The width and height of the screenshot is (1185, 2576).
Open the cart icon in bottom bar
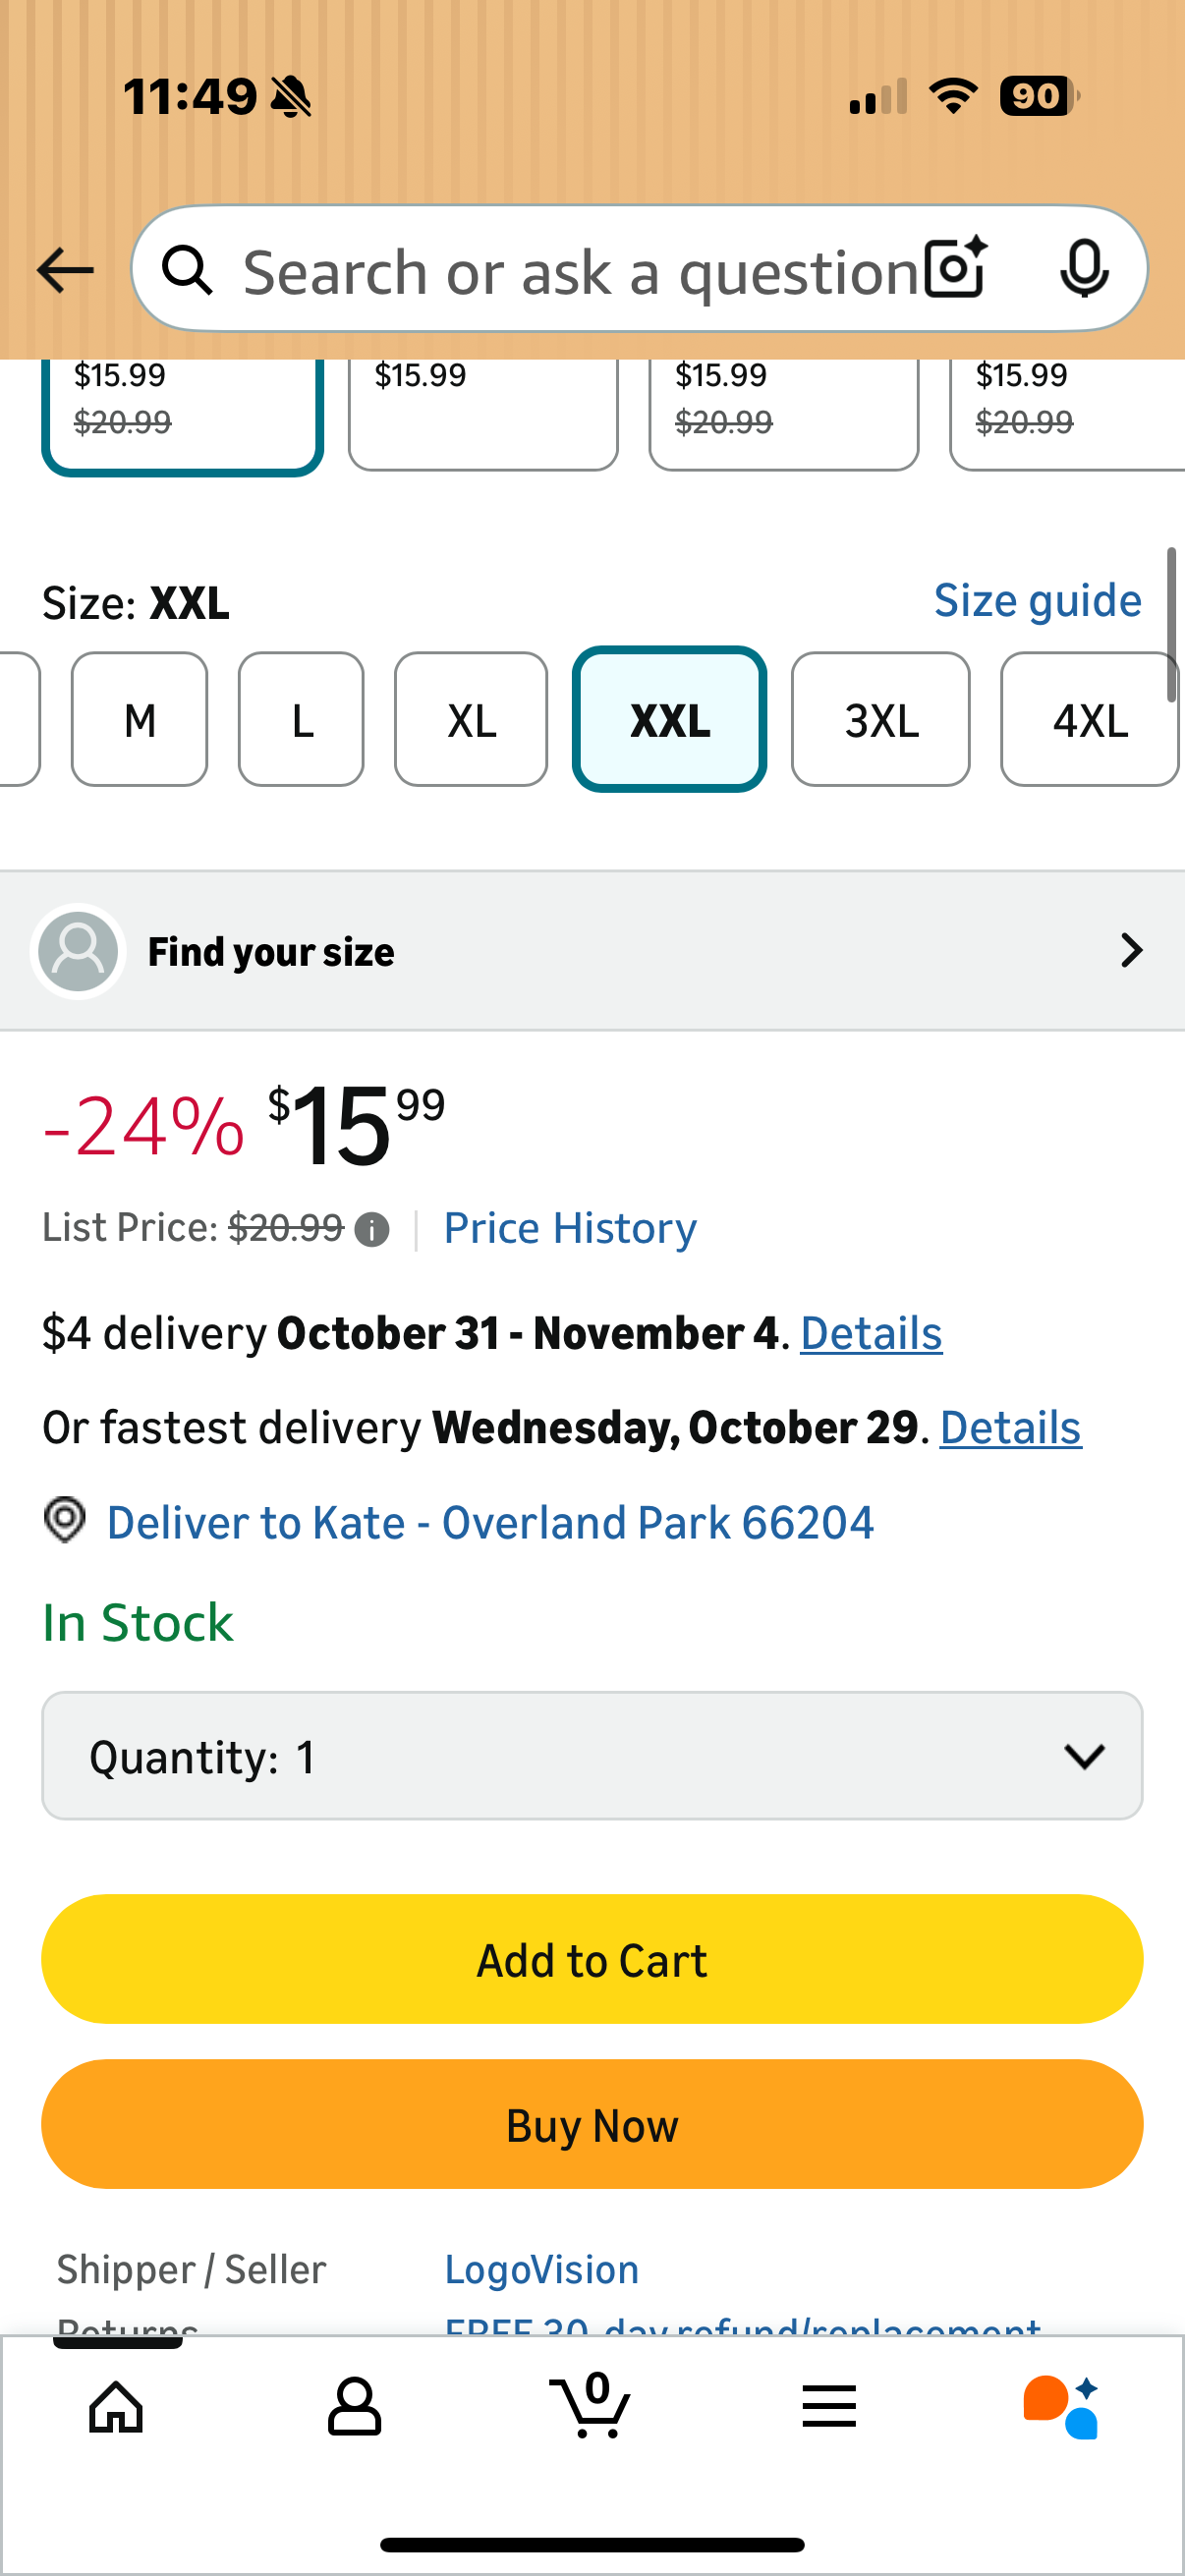[591, 2405]
